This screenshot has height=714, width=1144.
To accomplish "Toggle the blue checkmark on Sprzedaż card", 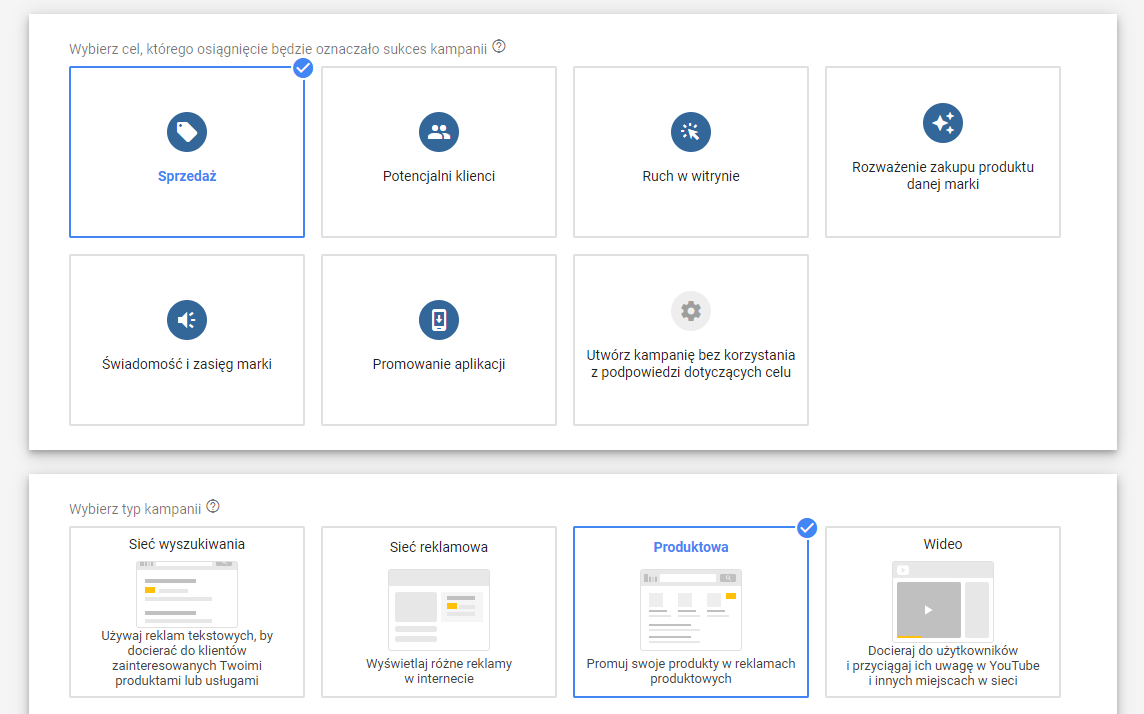I will coord(303,68).
